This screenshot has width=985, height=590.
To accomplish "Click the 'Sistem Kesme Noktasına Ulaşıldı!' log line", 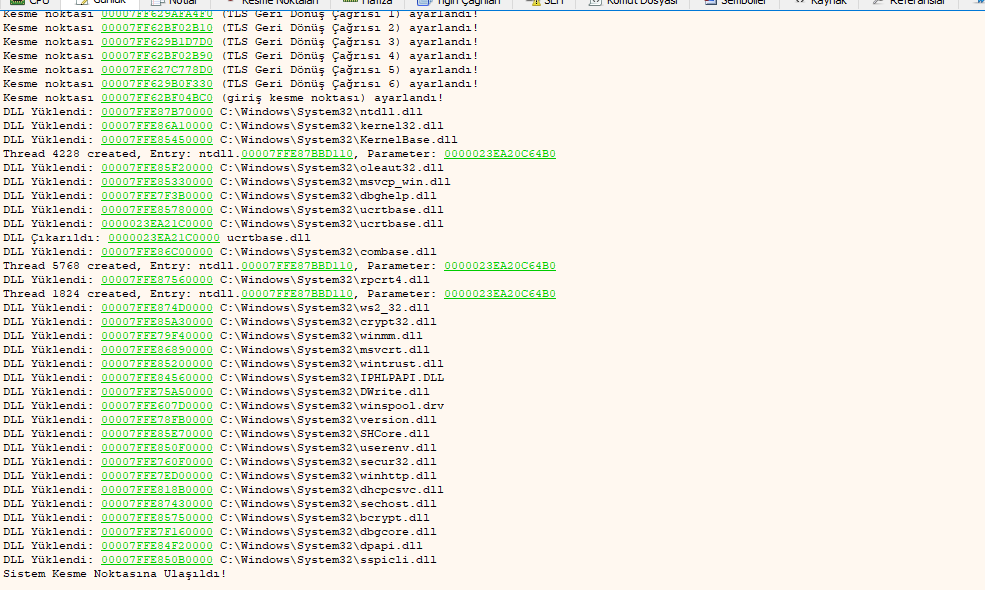I will pyautogui.click(x=115, y=574).
